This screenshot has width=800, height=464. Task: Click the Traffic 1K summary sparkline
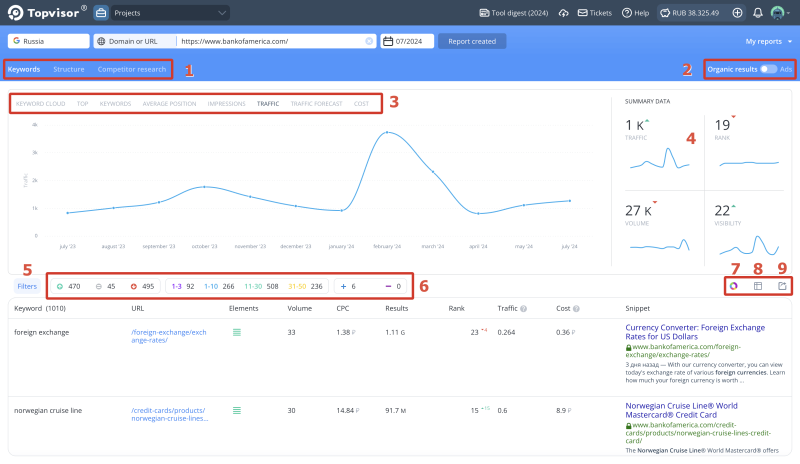click(660, 158)
